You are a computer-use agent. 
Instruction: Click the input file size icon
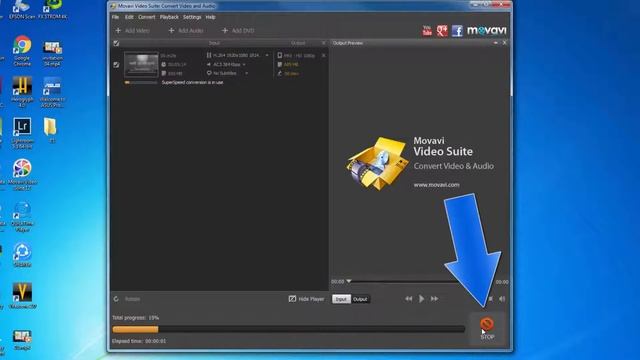[164, 73]
